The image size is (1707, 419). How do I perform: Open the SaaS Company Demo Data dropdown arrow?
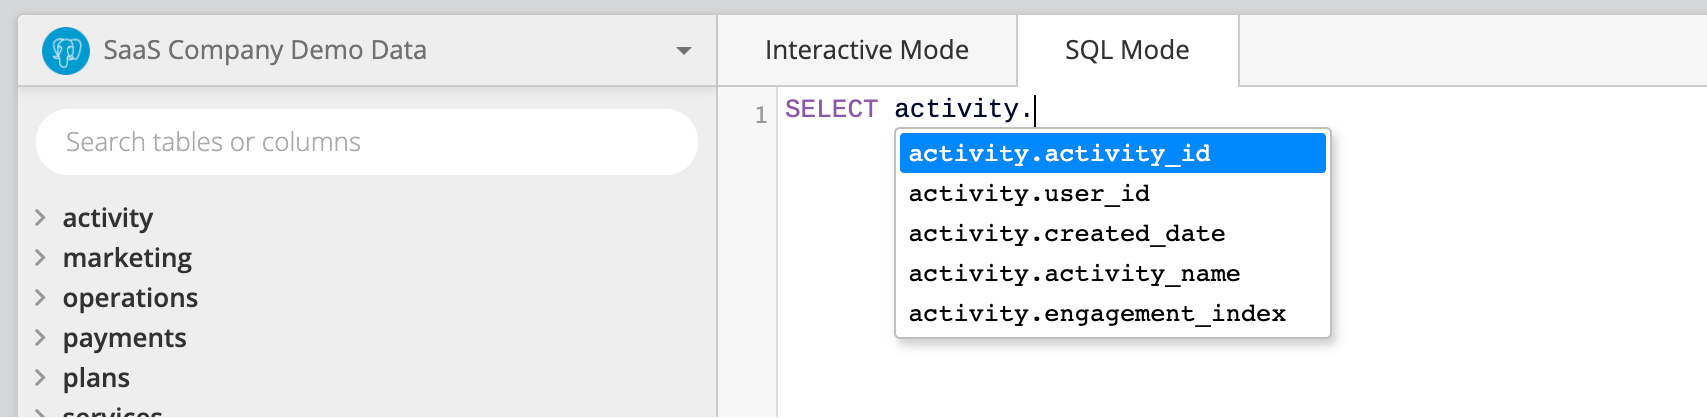(x=684, y=51)
